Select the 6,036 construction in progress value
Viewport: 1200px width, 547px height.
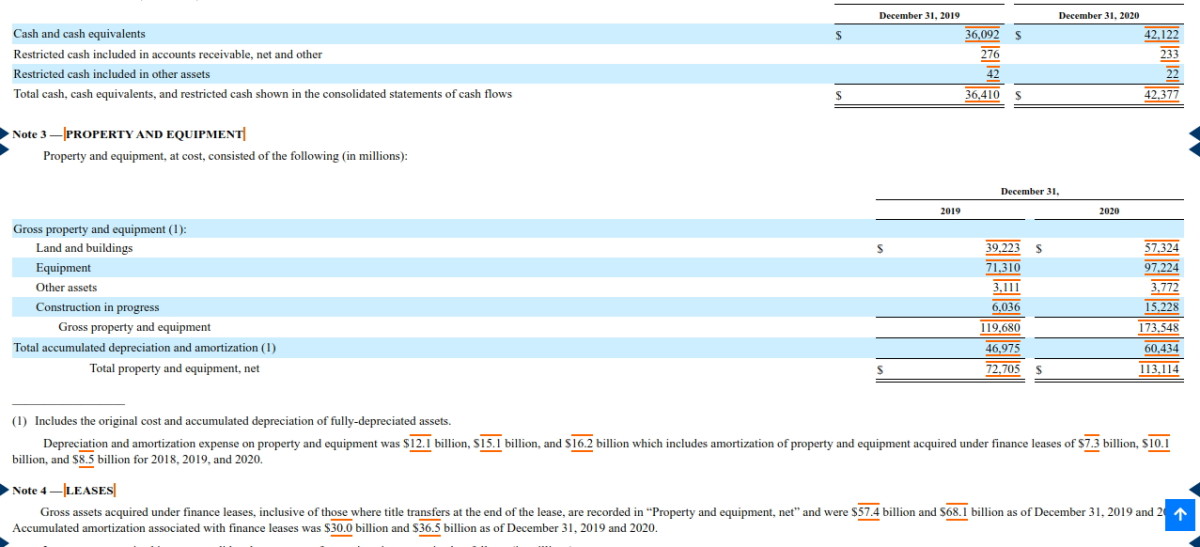point(1006,307)
